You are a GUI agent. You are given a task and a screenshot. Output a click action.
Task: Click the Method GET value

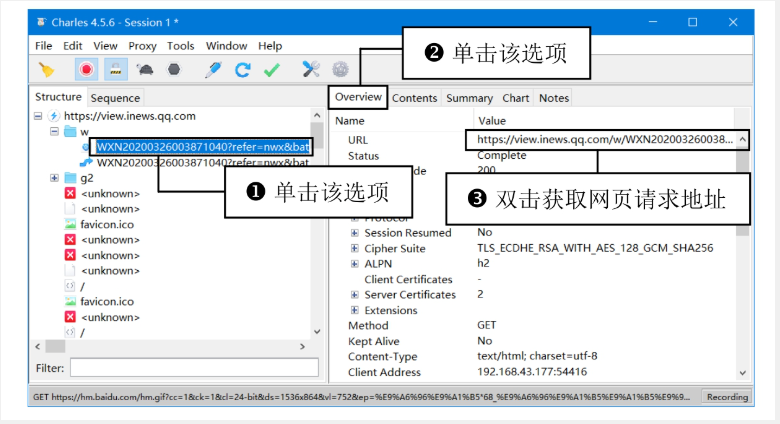coord(487,325)
